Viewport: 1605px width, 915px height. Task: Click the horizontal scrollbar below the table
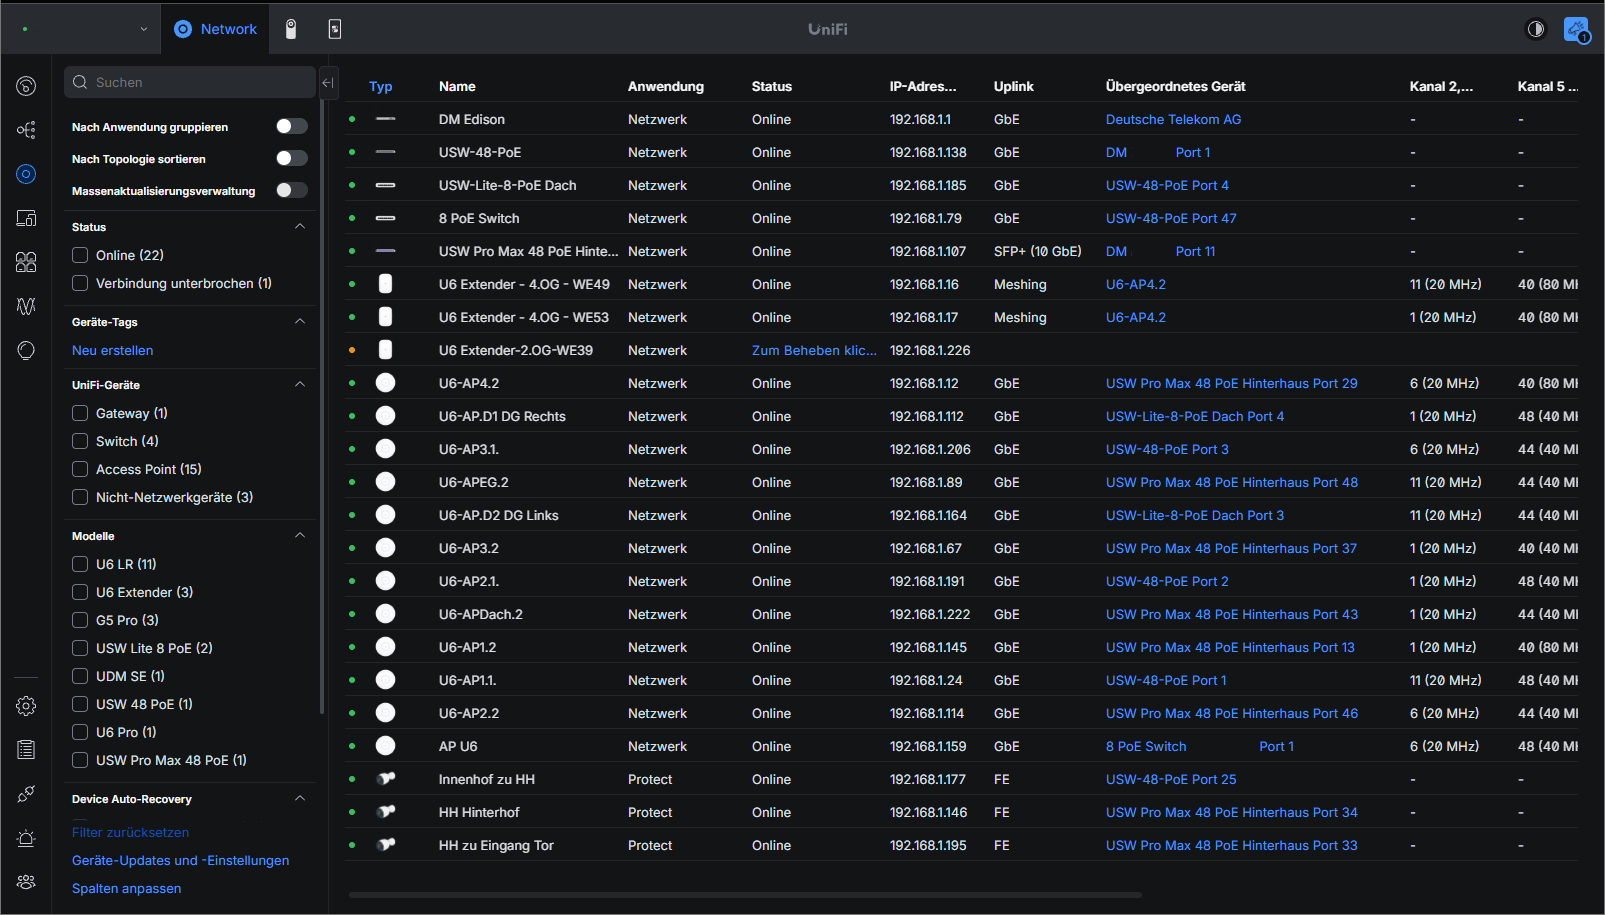[745, 895]
